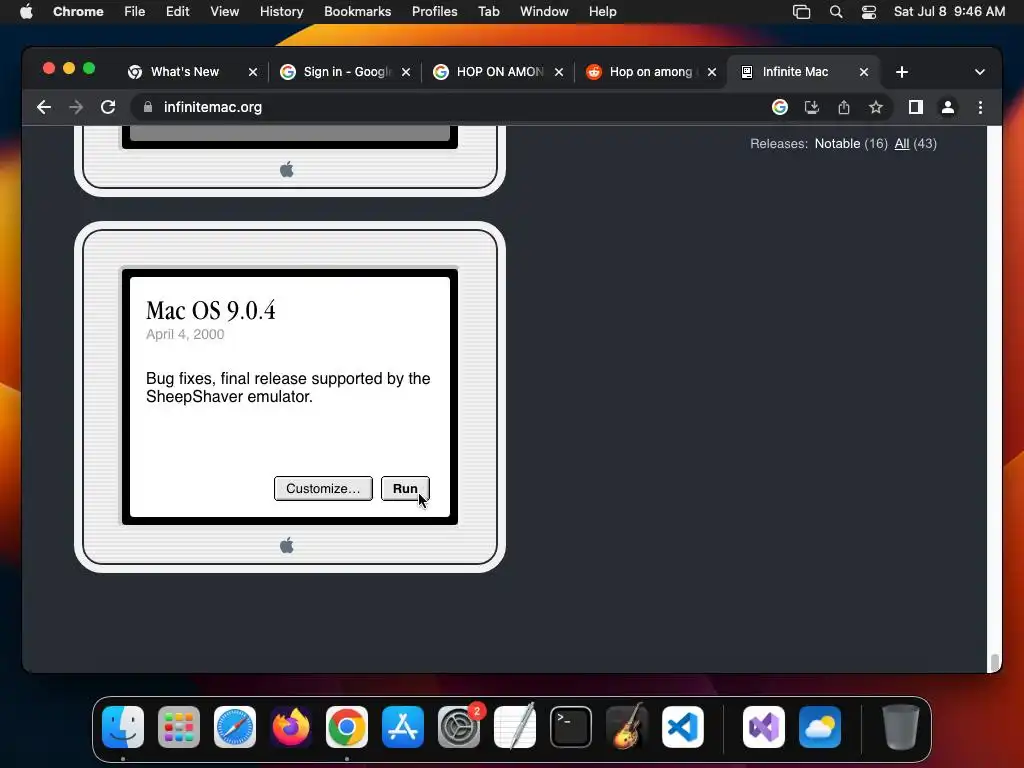1024x768 pixels.
Task: Open the Chrome app menu
Action: tap(78, 12)
